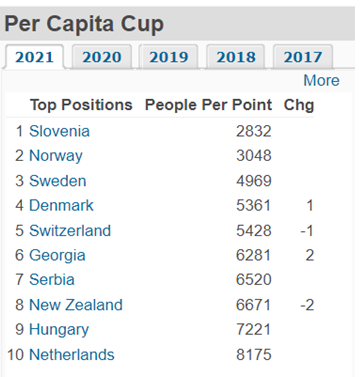The image size is (360, 377).
Task: View the 2017 tab
Action: 303,57
